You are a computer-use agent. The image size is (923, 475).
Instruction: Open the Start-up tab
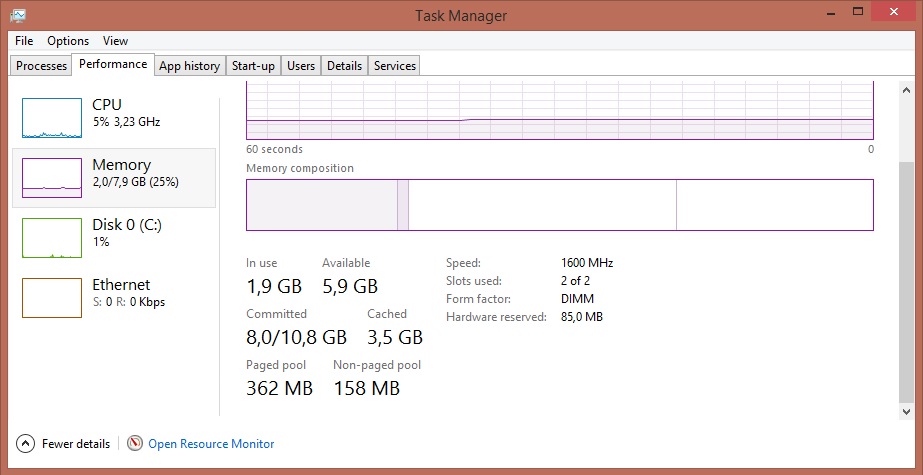253,66
